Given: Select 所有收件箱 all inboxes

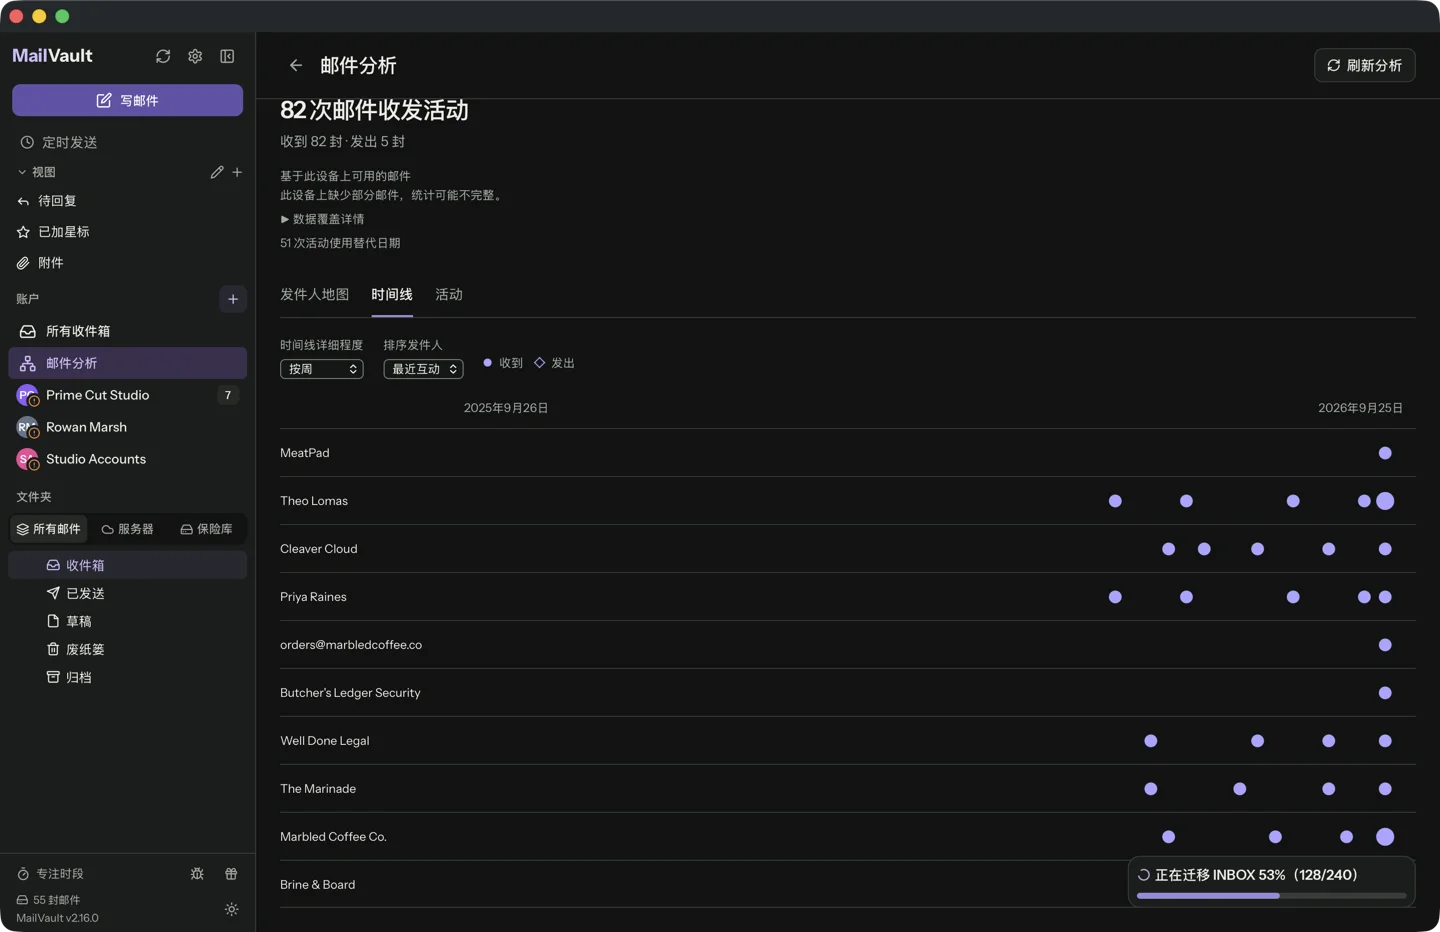Looking at the screenshot, I should 128,331.
